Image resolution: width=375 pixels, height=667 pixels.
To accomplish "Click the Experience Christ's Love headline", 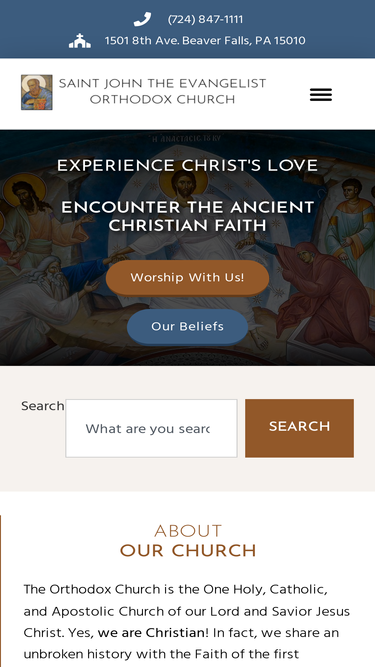I will tap(188, 165).
